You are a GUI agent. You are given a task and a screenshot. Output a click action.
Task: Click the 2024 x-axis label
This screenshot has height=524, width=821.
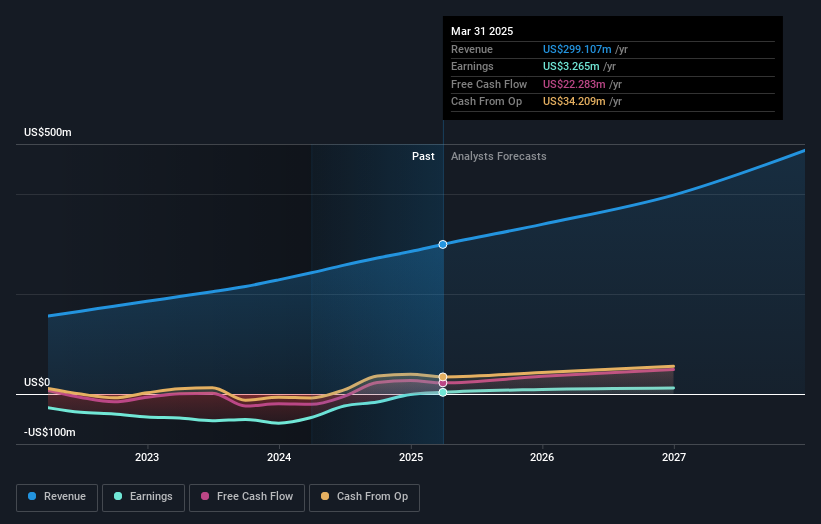(279, 457)
